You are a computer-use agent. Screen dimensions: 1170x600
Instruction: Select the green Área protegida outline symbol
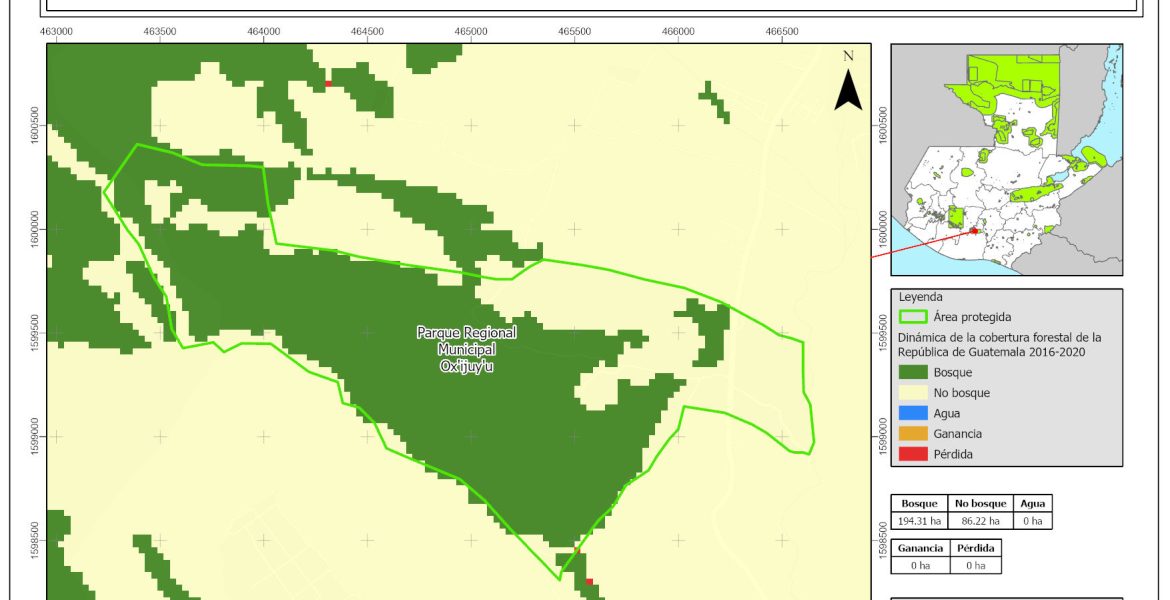pyautogui.click(x=913, y=317)
